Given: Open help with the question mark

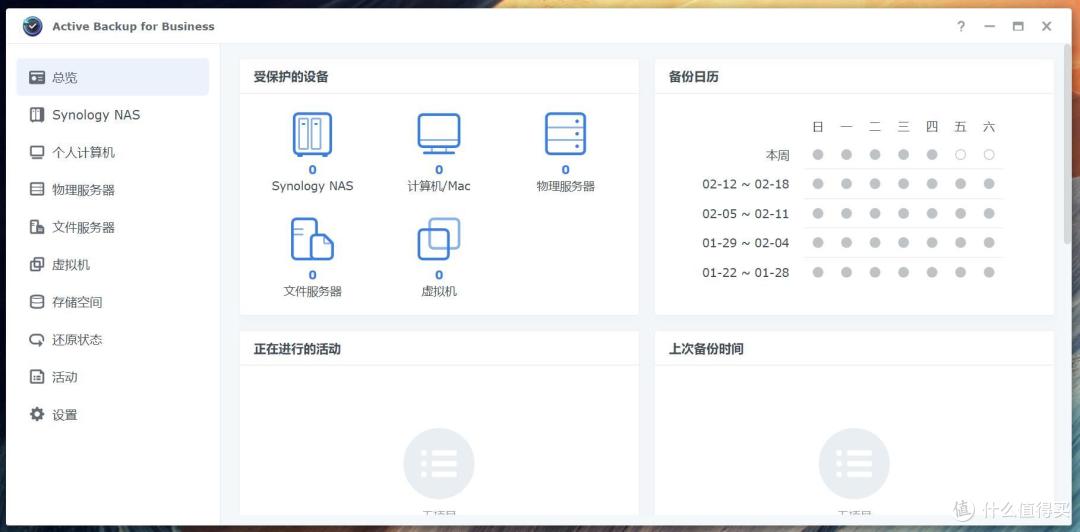Looking at the screenshot, I should [x=961, y=26].
